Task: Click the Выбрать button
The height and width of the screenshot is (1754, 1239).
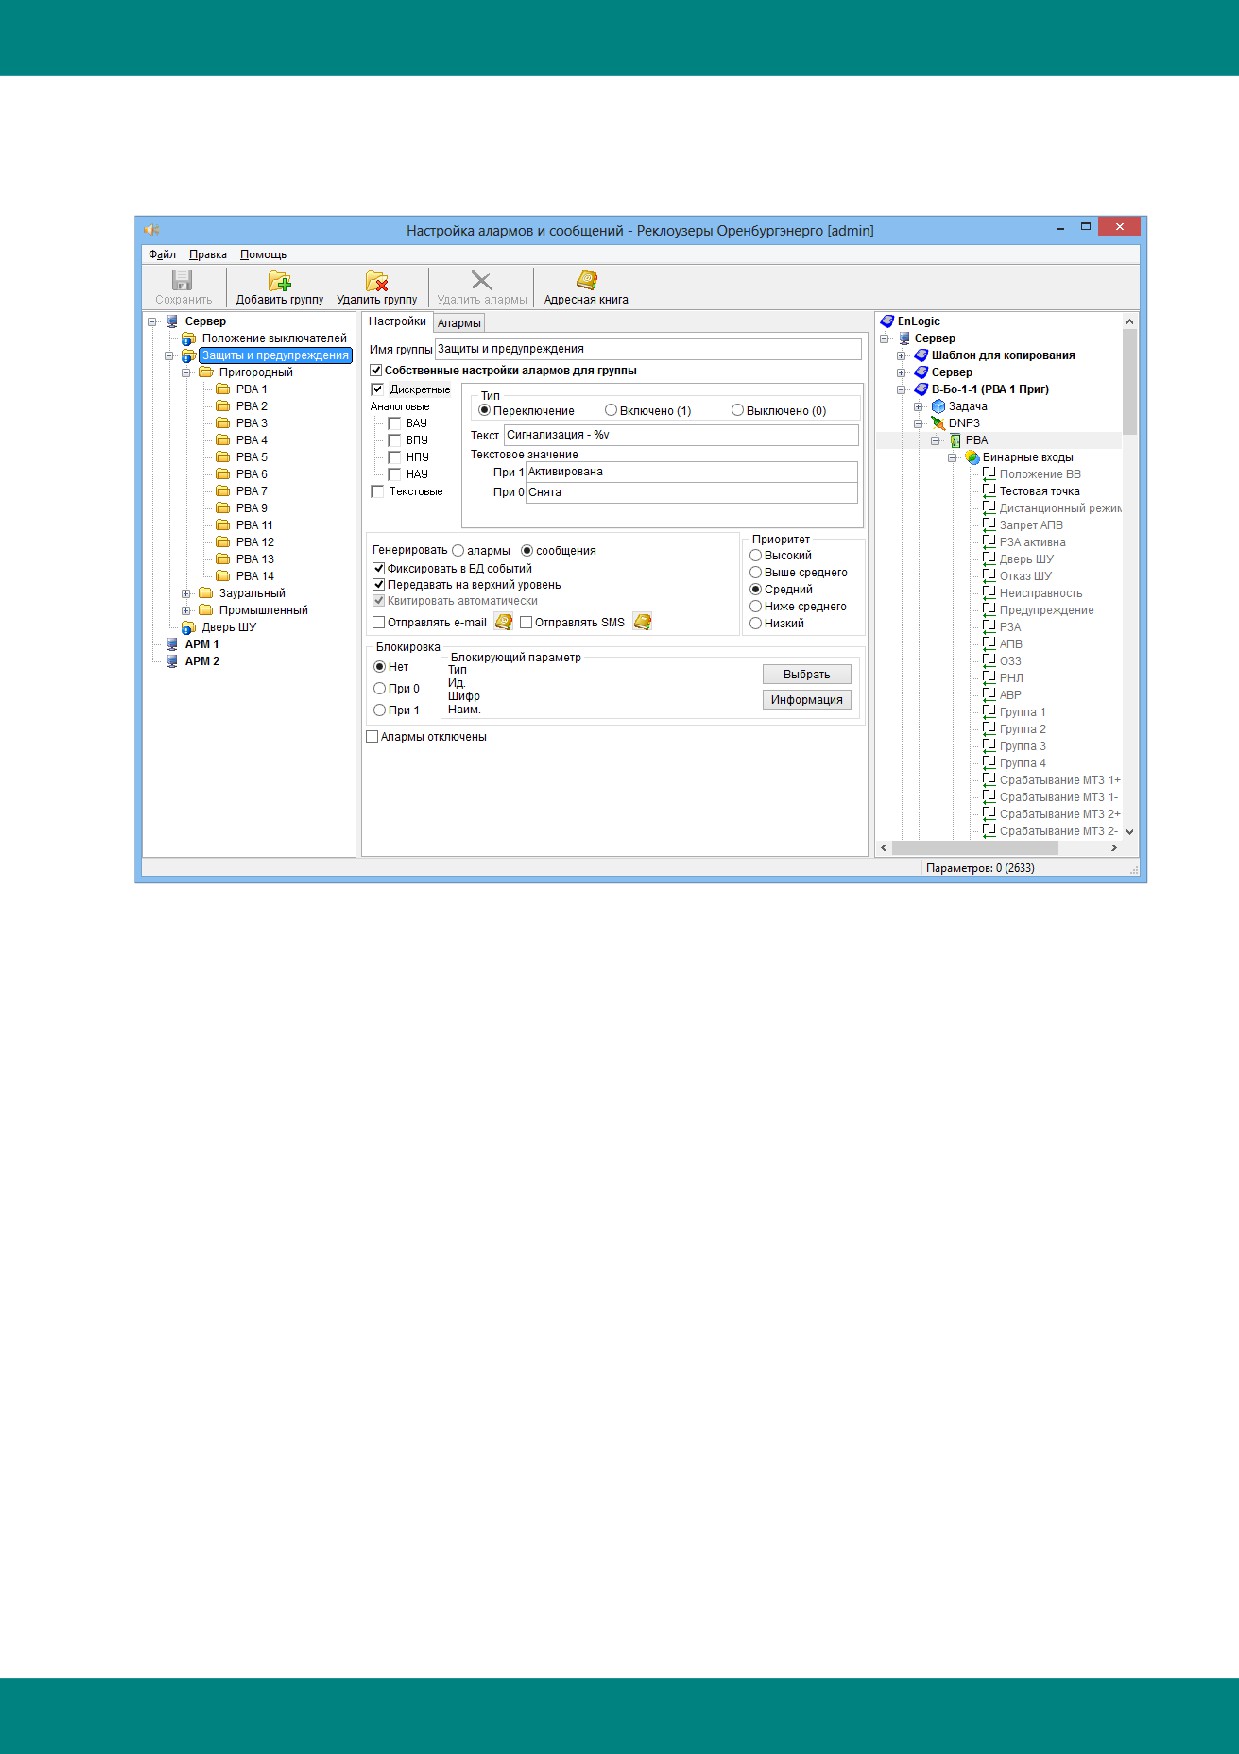Action: [807, 674]
